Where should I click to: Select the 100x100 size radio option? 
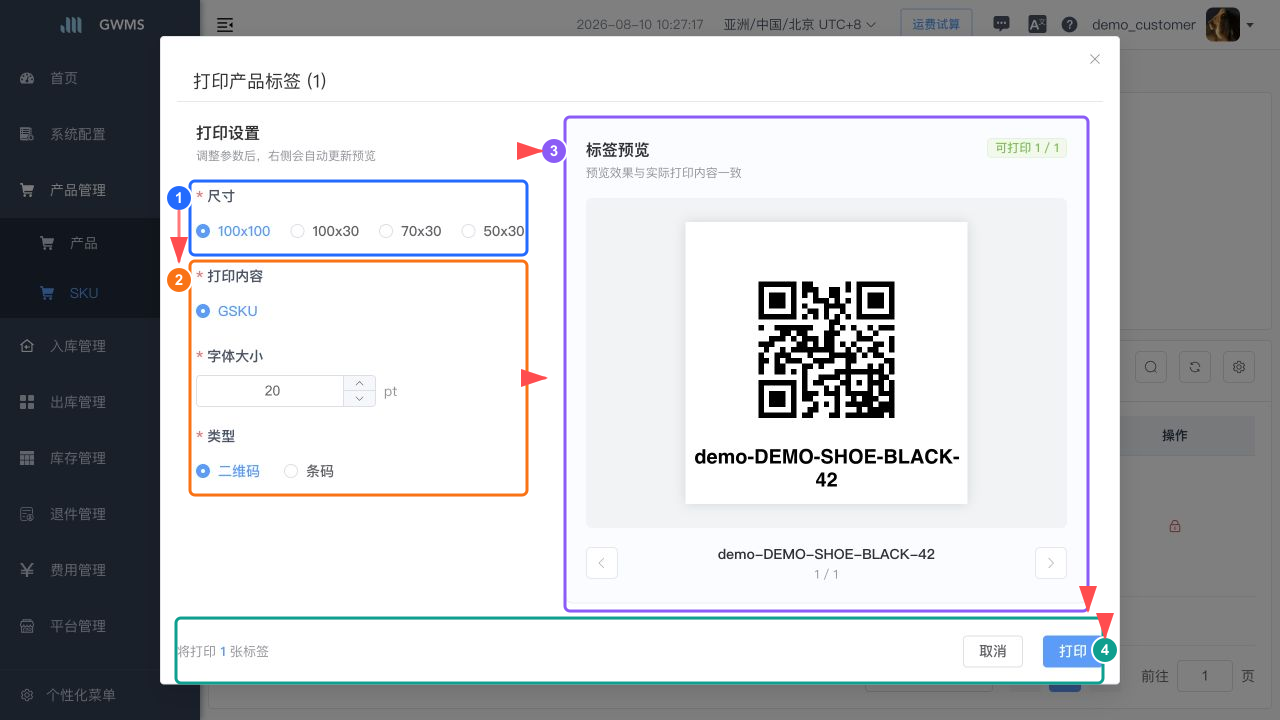(x=234, y=231)
